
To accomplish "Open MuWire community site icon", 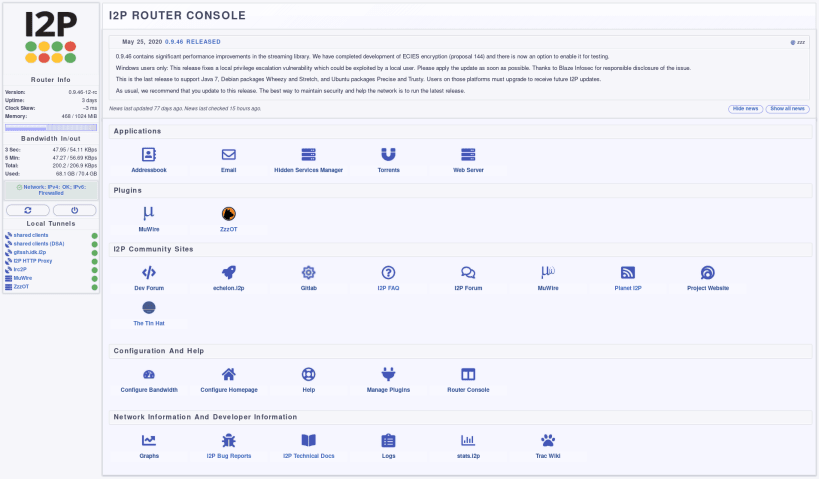I will click(x=548, y=273).
